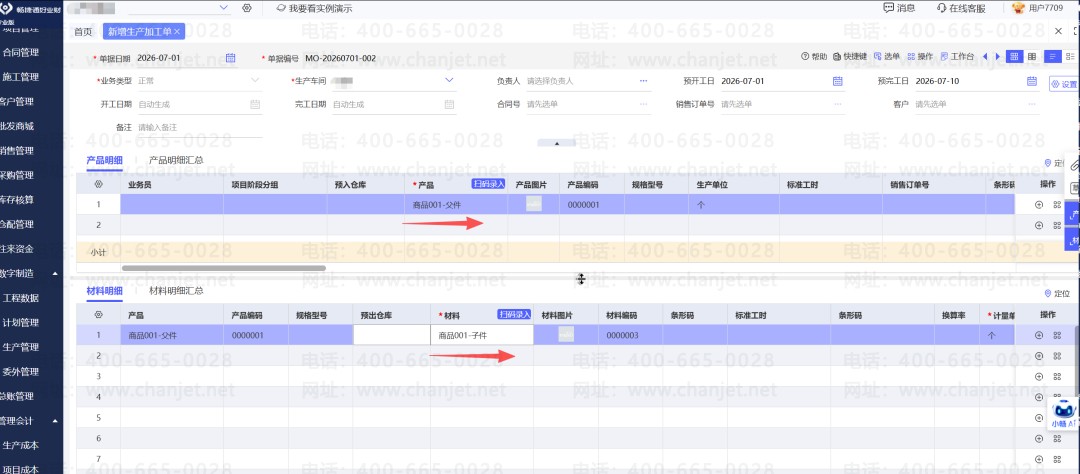Close the 新增生产加工单 tab
Viewport: 1080px width, 474px height.
point(177,32)
